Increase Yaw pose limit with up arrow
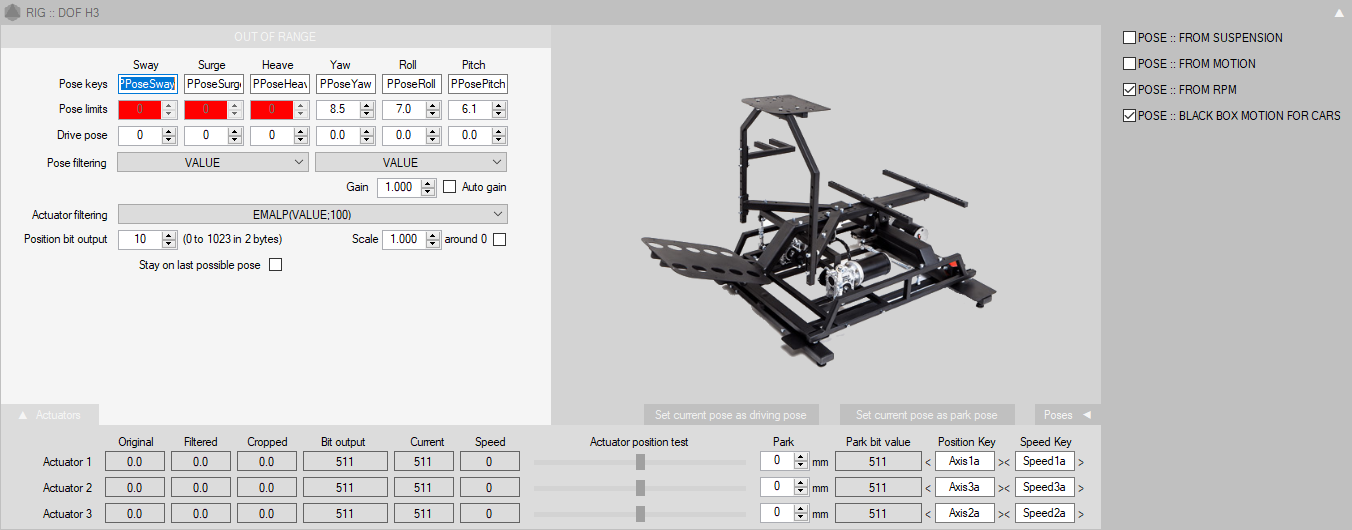Viewport: 1352px width, 530px height. [x=368, y=105]
